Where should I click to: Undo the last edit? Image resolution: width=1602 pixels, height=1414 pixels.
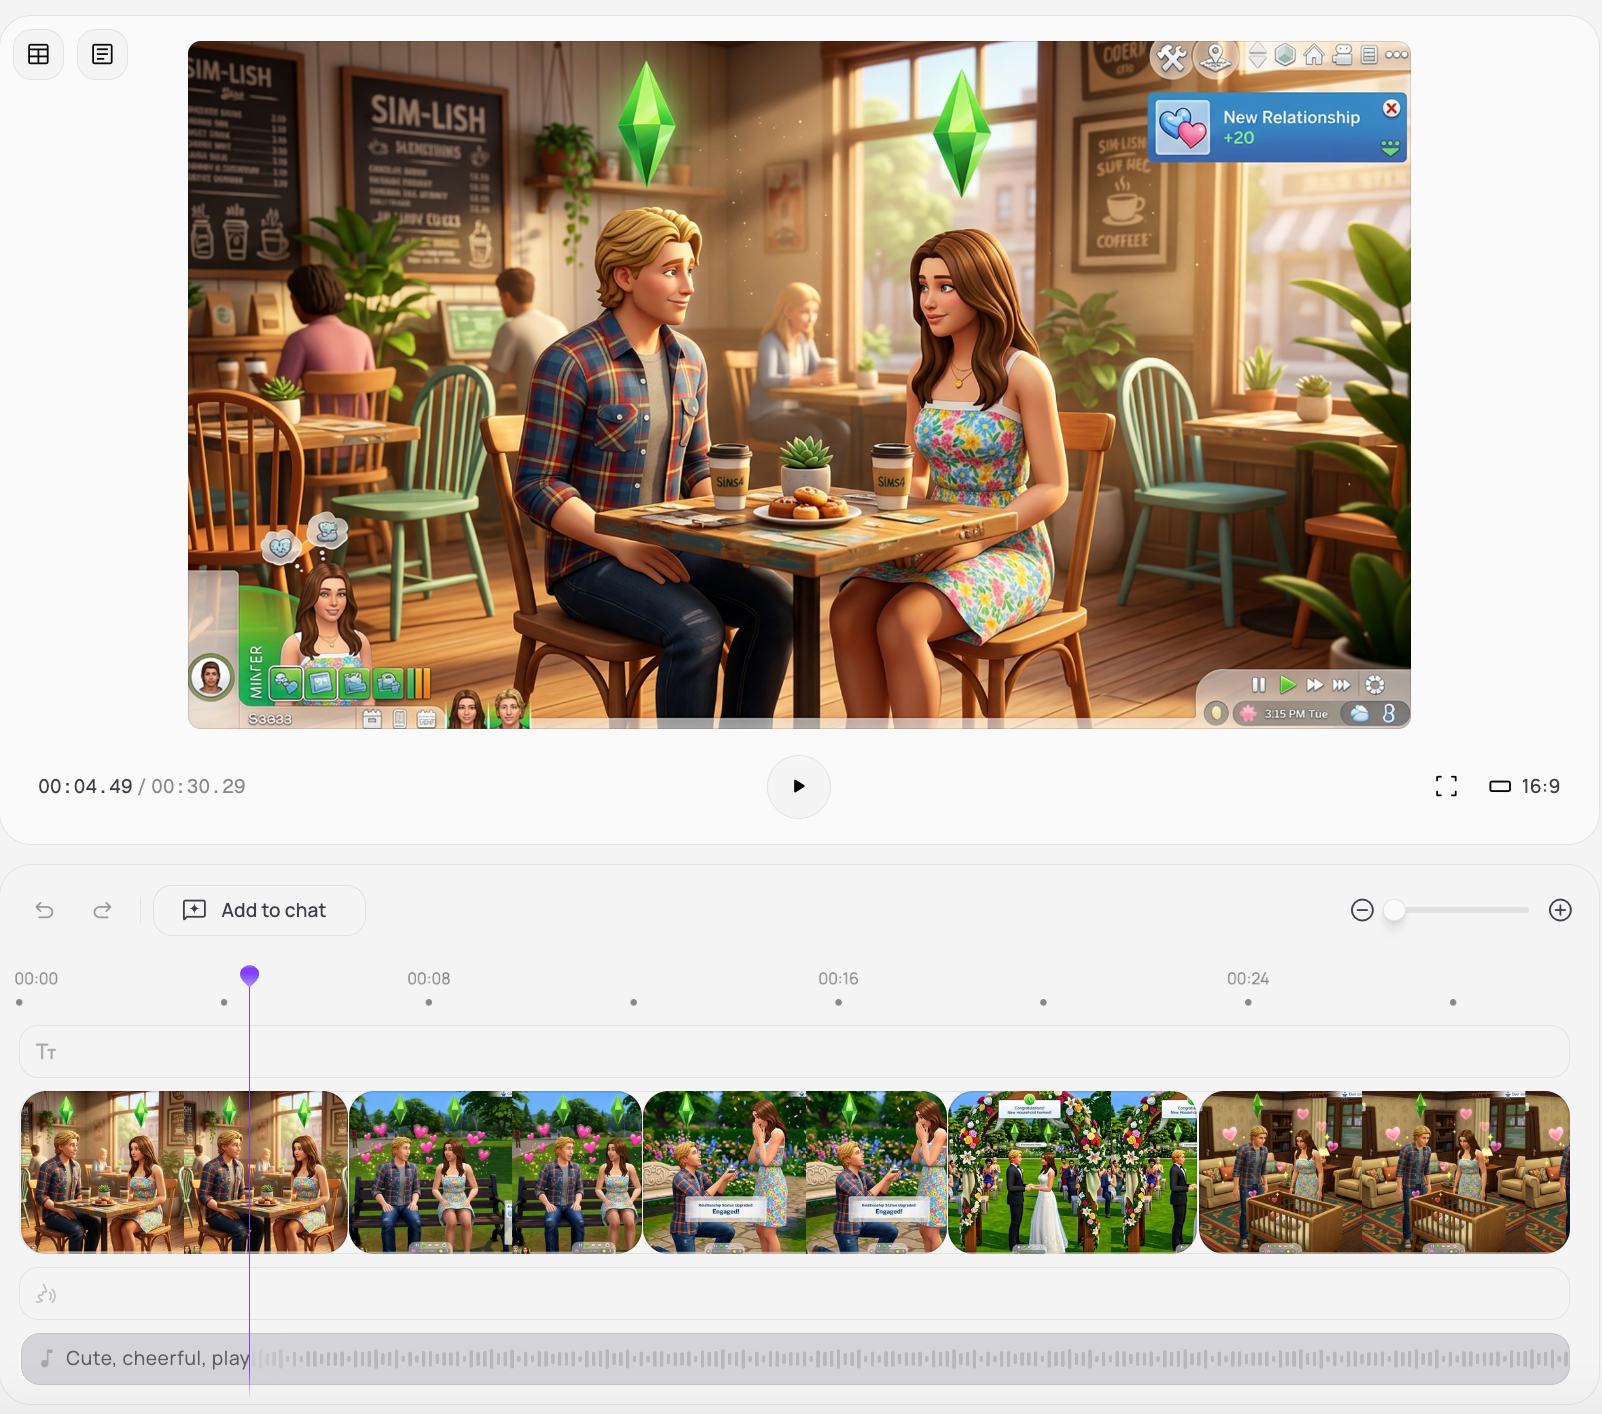[x=45, y=910]
